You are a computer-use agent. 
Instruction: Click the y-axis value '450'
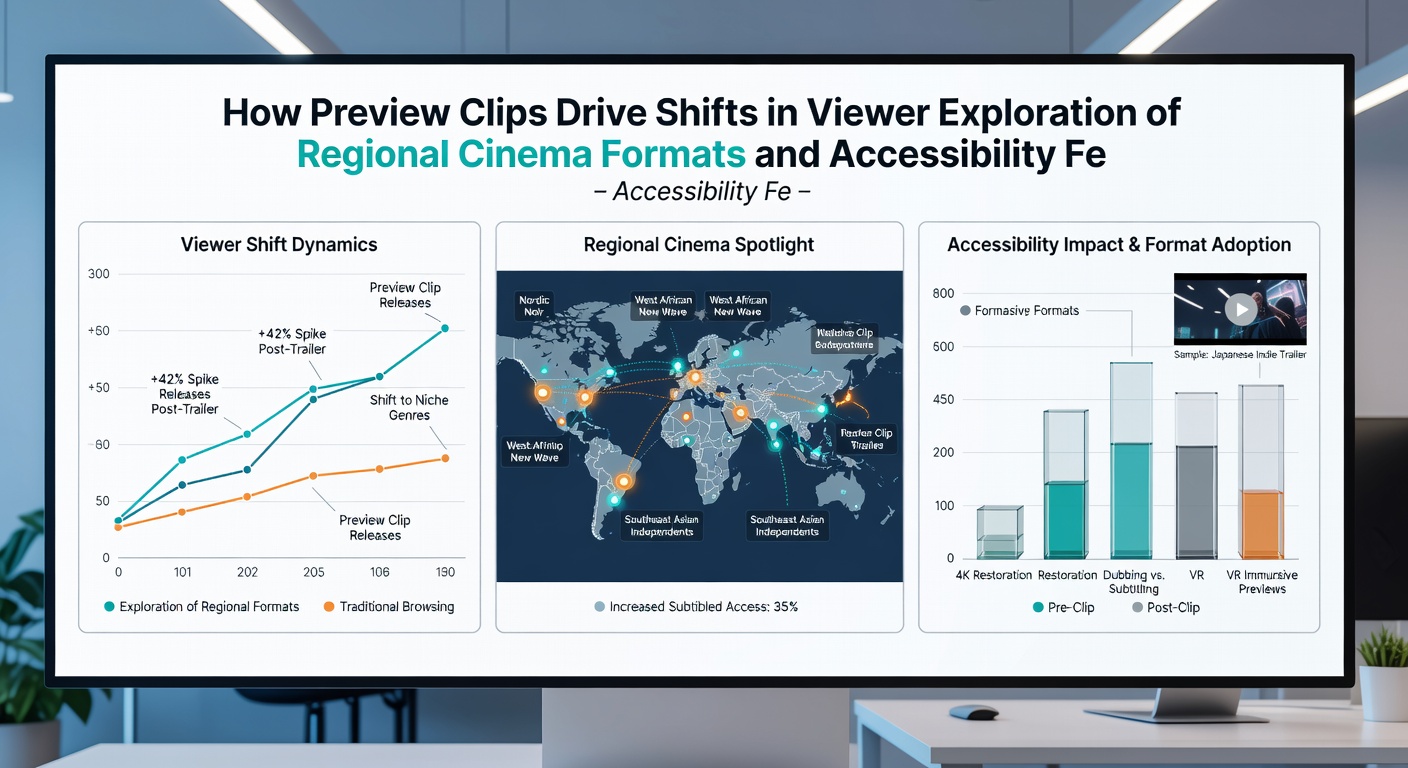coord(943,400)
